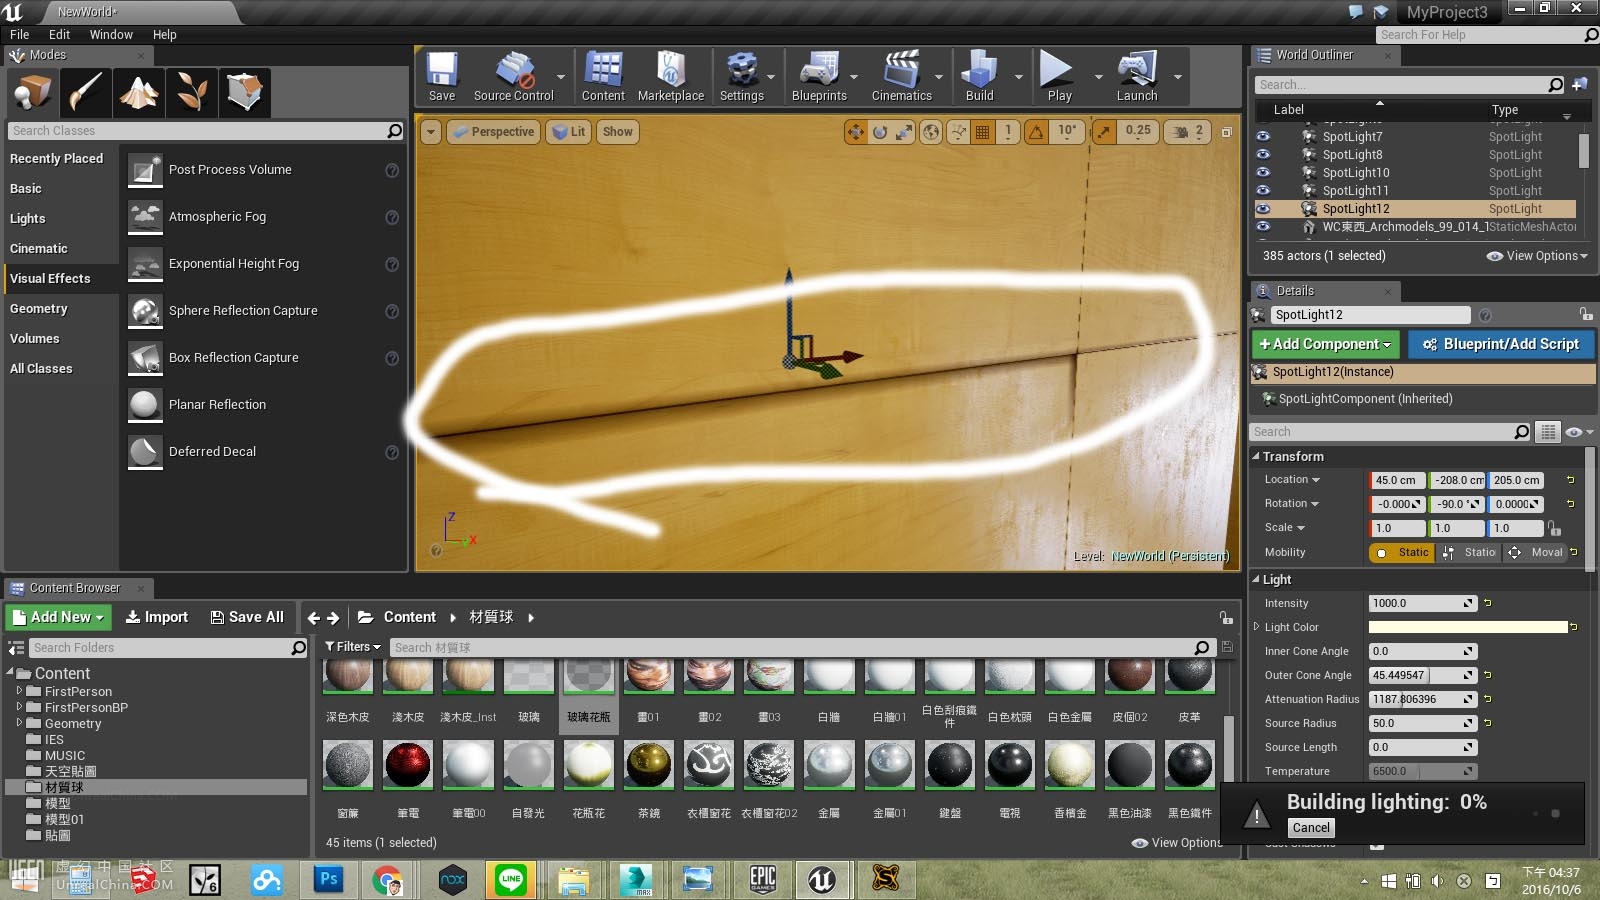
Task: Click the Import button
Action: 157,617
